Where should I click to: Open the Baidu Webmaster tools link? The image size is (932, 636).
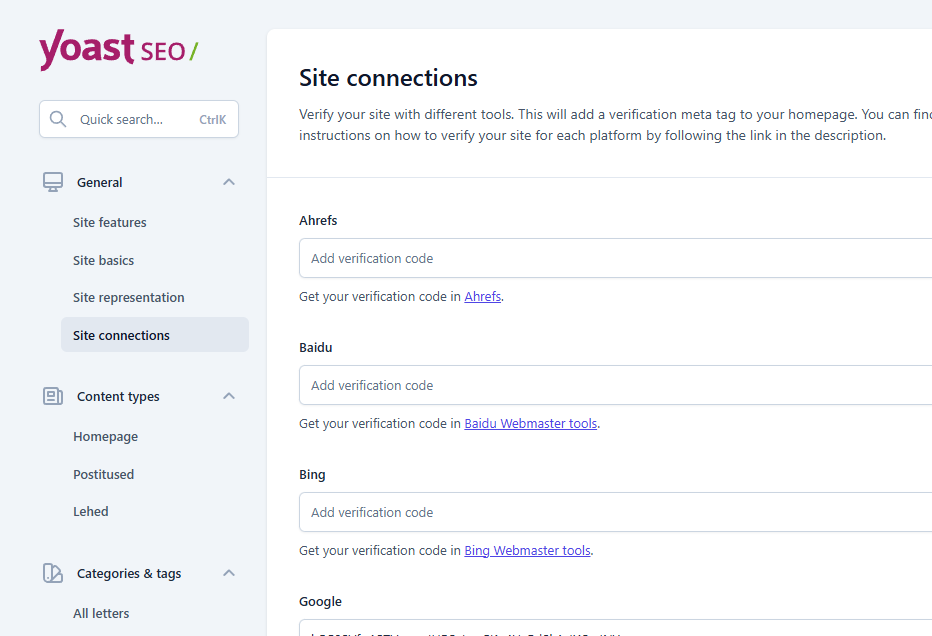pos(530,424)
